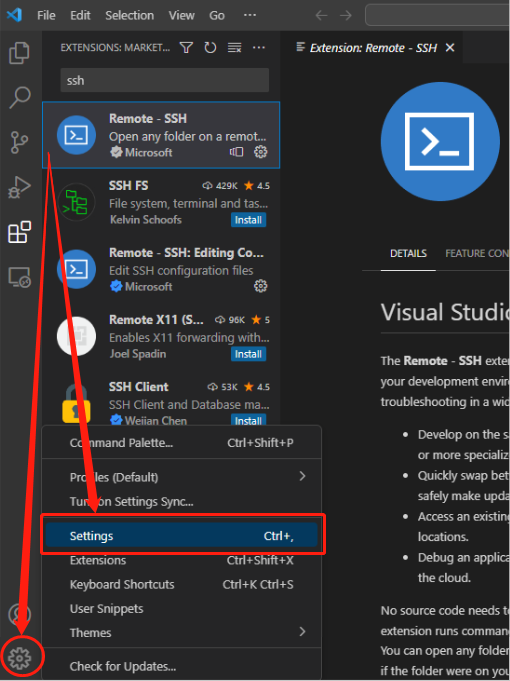Open the Search view in activity bar

[x=20, y=97]
